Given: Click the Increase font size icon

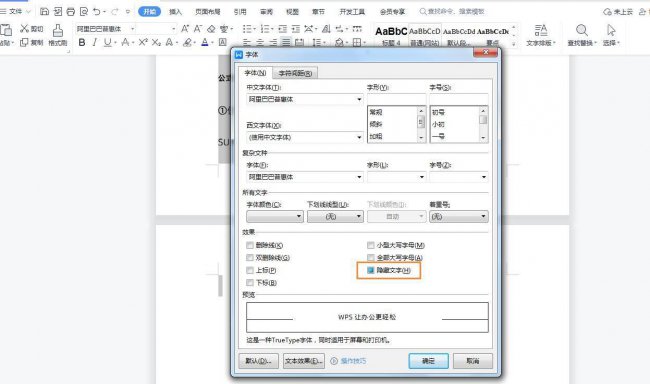Looking at the screenshot, I should [x=185, y=29].
